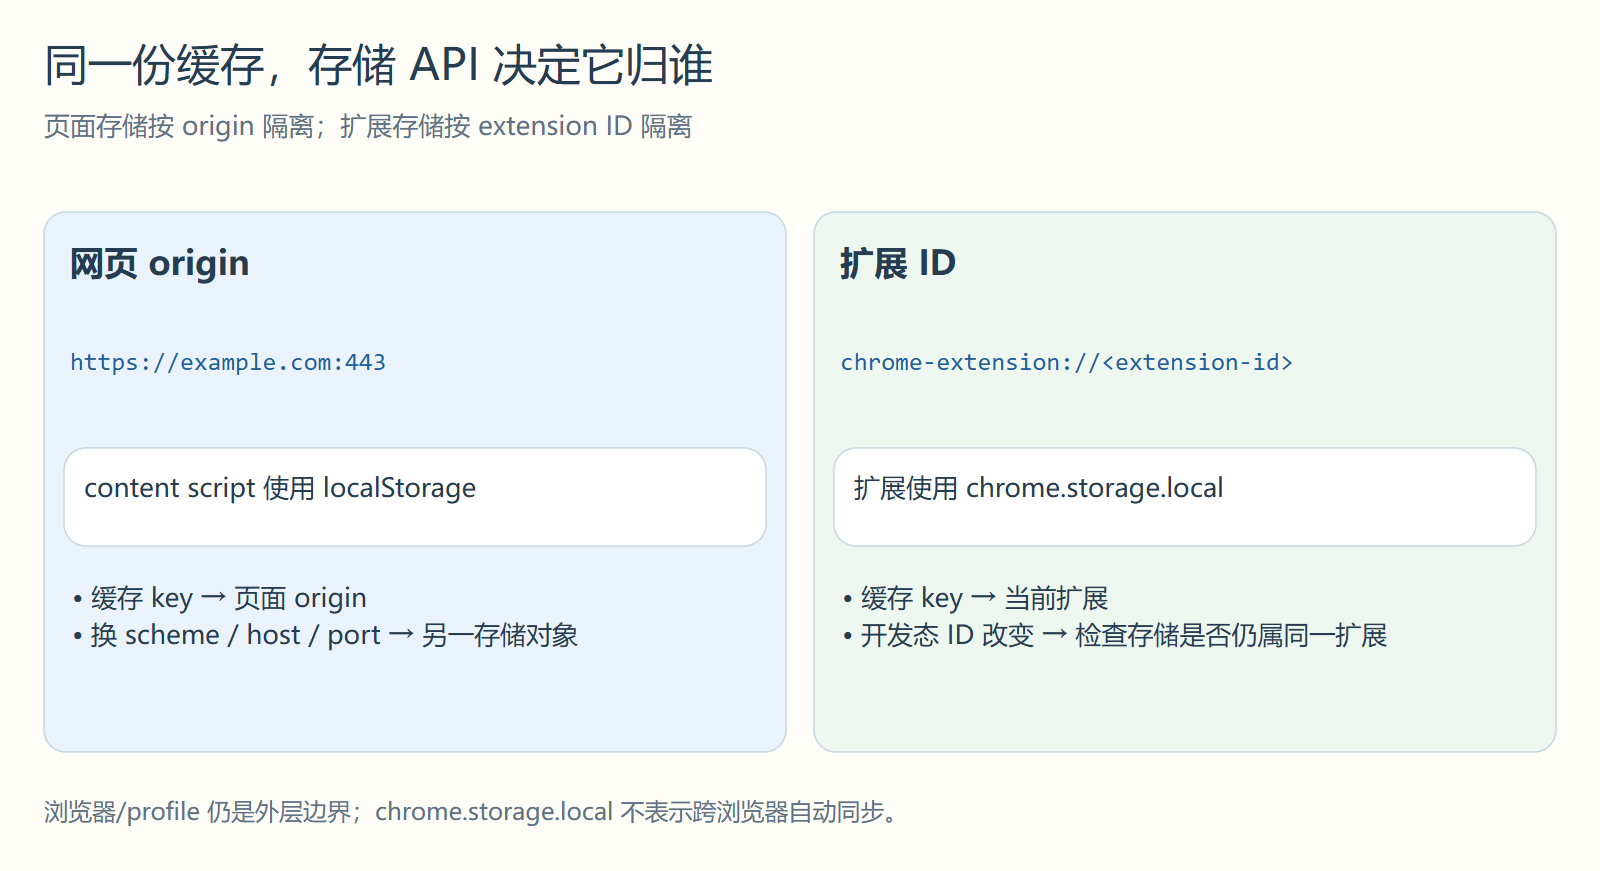Select the text "chrome-extension://<extension-id>"
1600x871 pixels.
[1067, 362]
